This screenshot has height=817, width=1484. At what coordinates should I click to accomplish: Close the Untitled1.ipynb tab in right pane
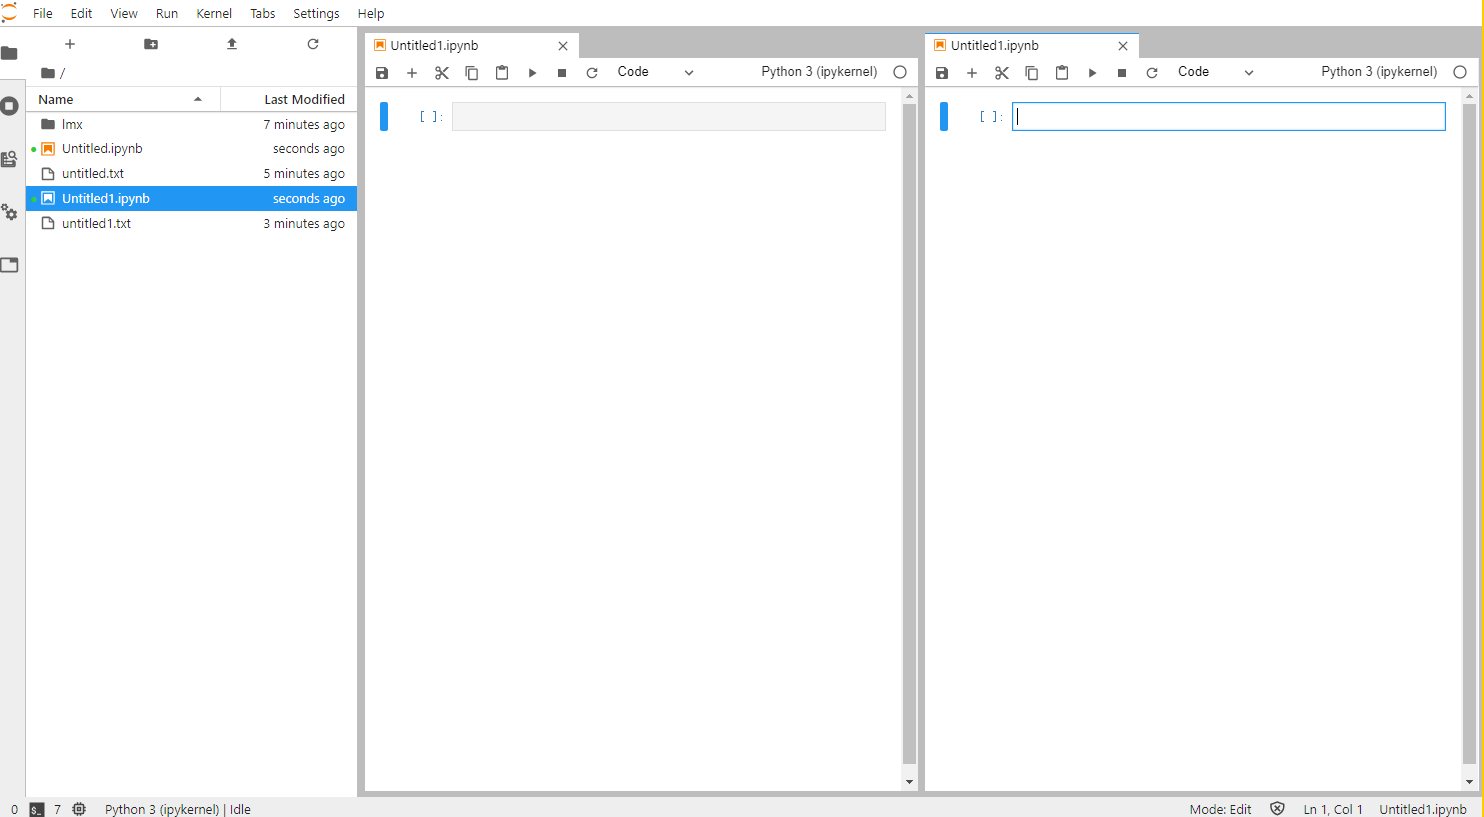point(1123,46)
